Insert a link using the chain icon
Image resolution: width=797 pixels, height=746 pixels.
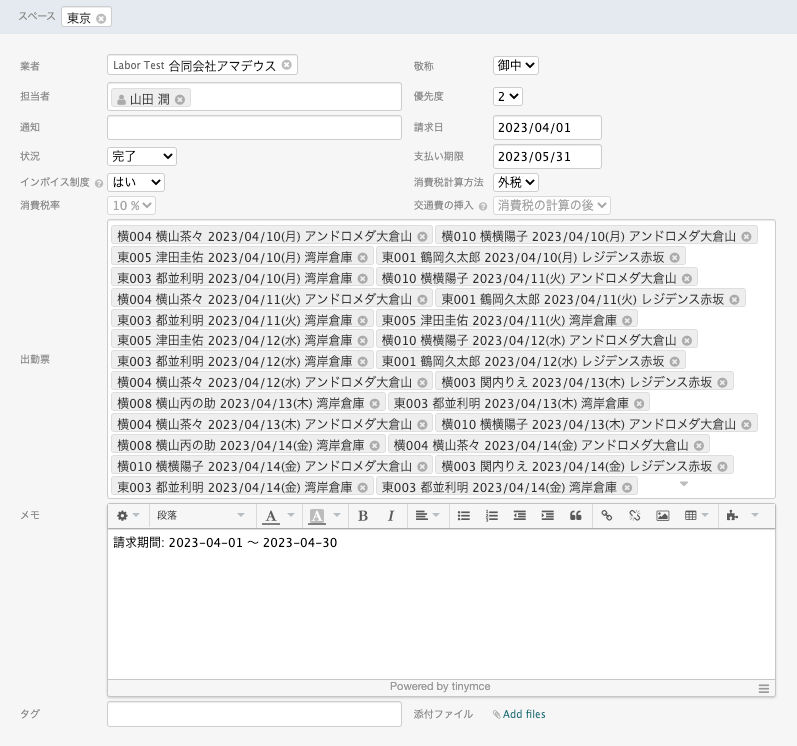click(x=606, y=516)
